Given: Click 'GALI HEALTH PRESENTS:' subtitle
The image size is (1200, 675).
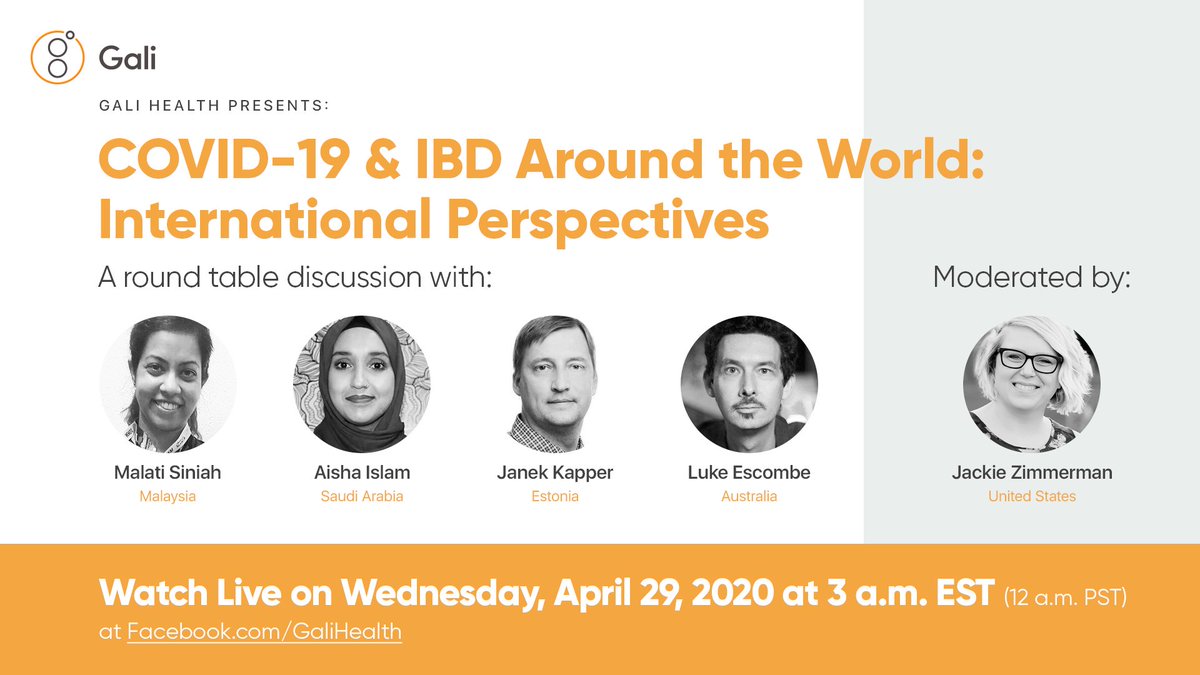Looking at the screenshot, I should (214, 104).
